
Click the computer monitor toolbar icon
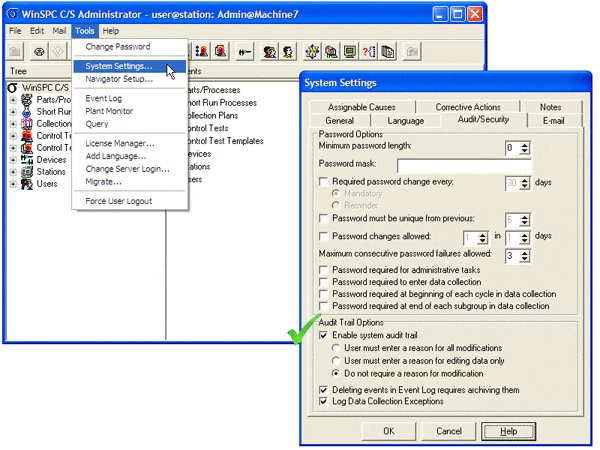click(350, 51)
